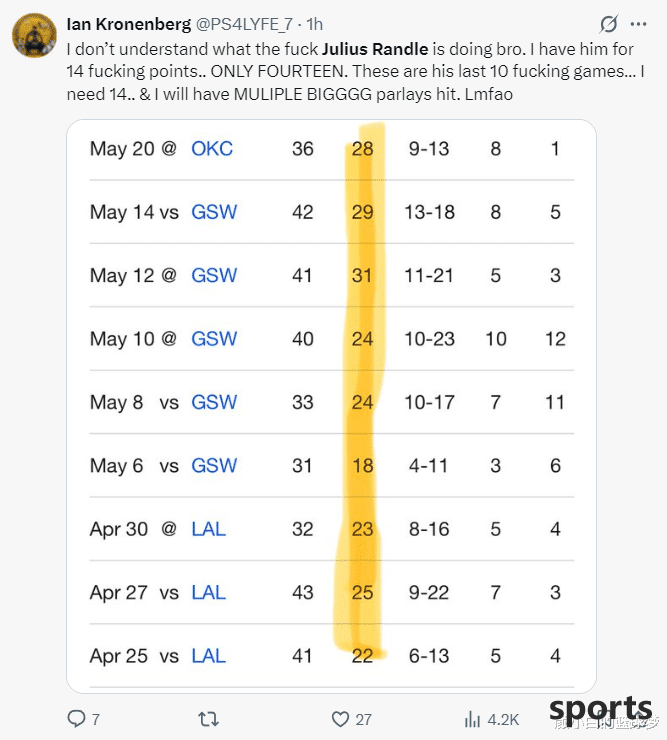Click GSW link in May 14 row
The height and width of the screenshot is (740, 667).
[x=214, y=212]
